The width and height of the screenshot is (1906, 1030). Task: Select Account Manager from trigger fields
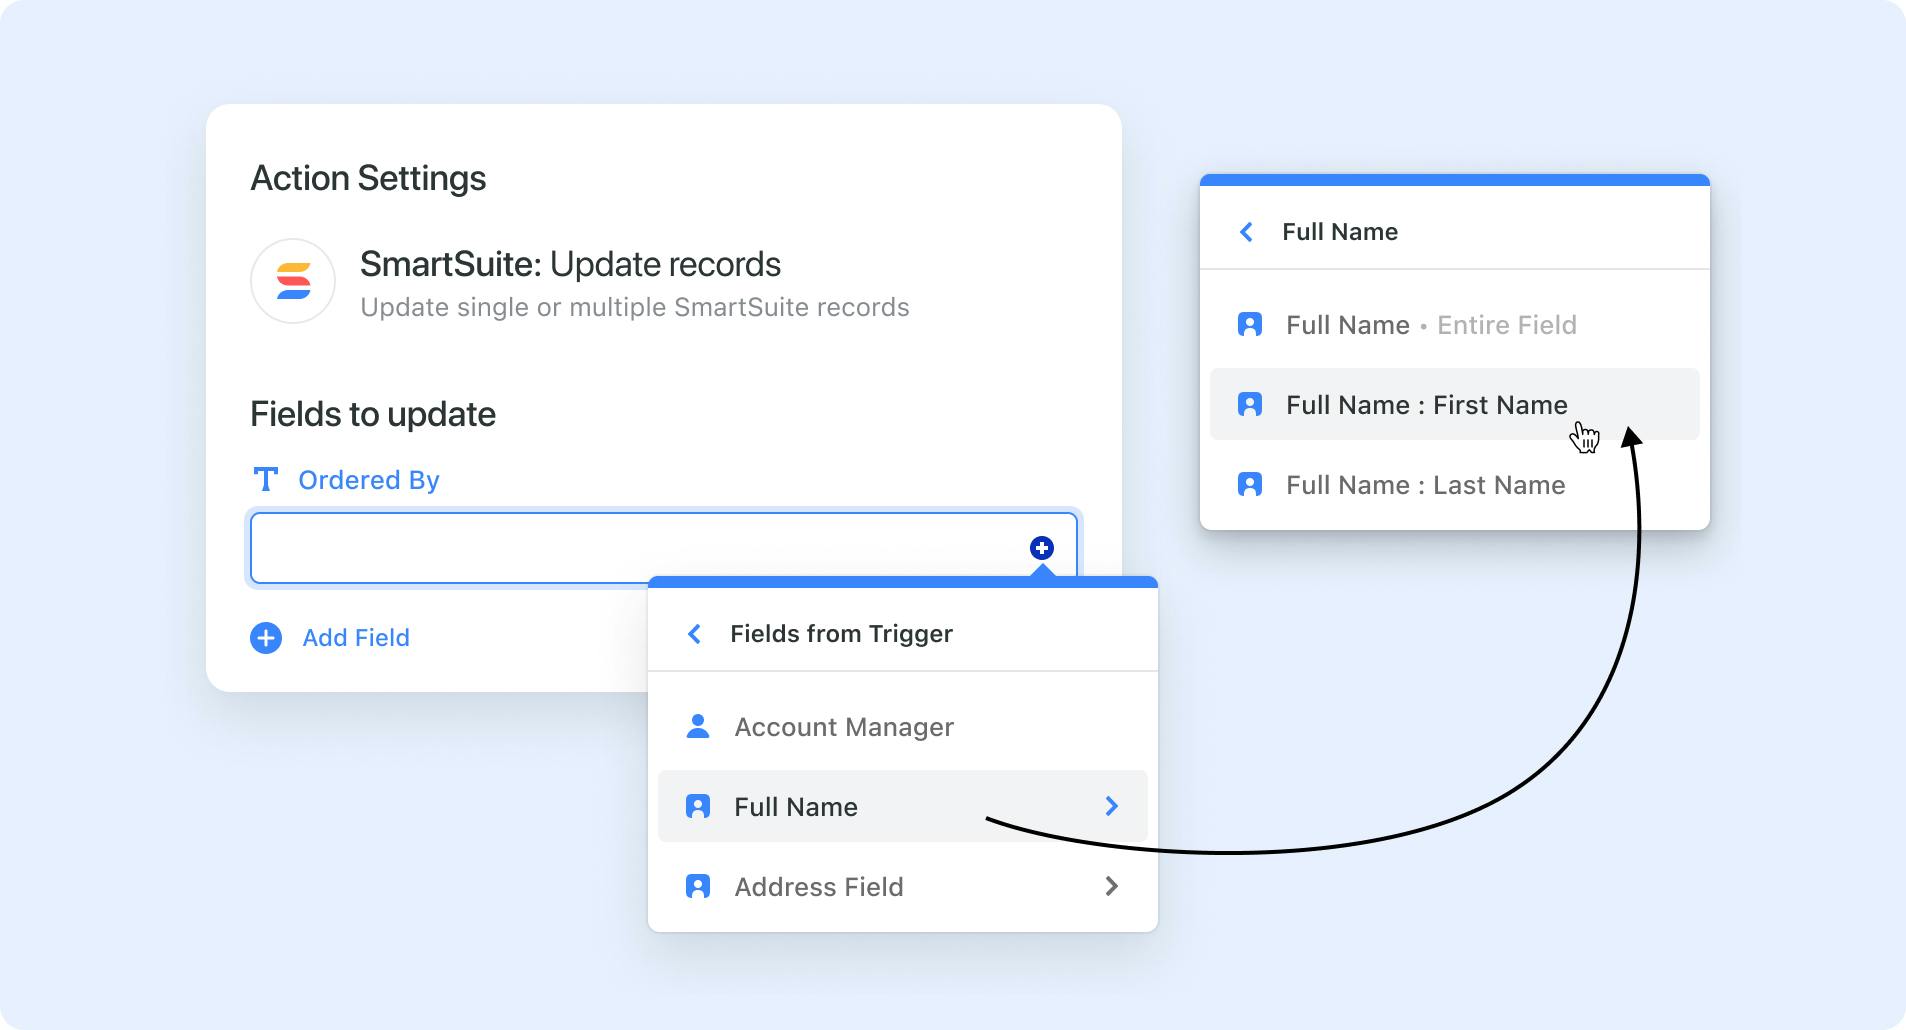pyautogui.click(x=903, y=726)
